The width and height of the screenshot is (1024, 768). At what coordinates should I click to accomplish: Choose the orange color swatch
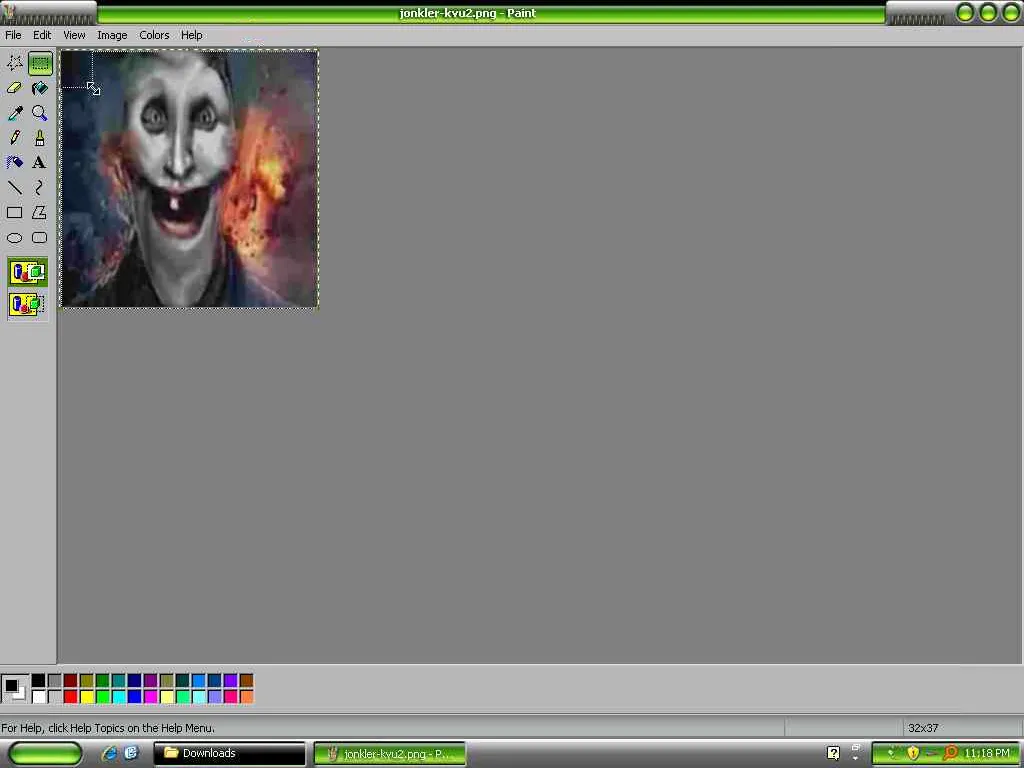247,697
